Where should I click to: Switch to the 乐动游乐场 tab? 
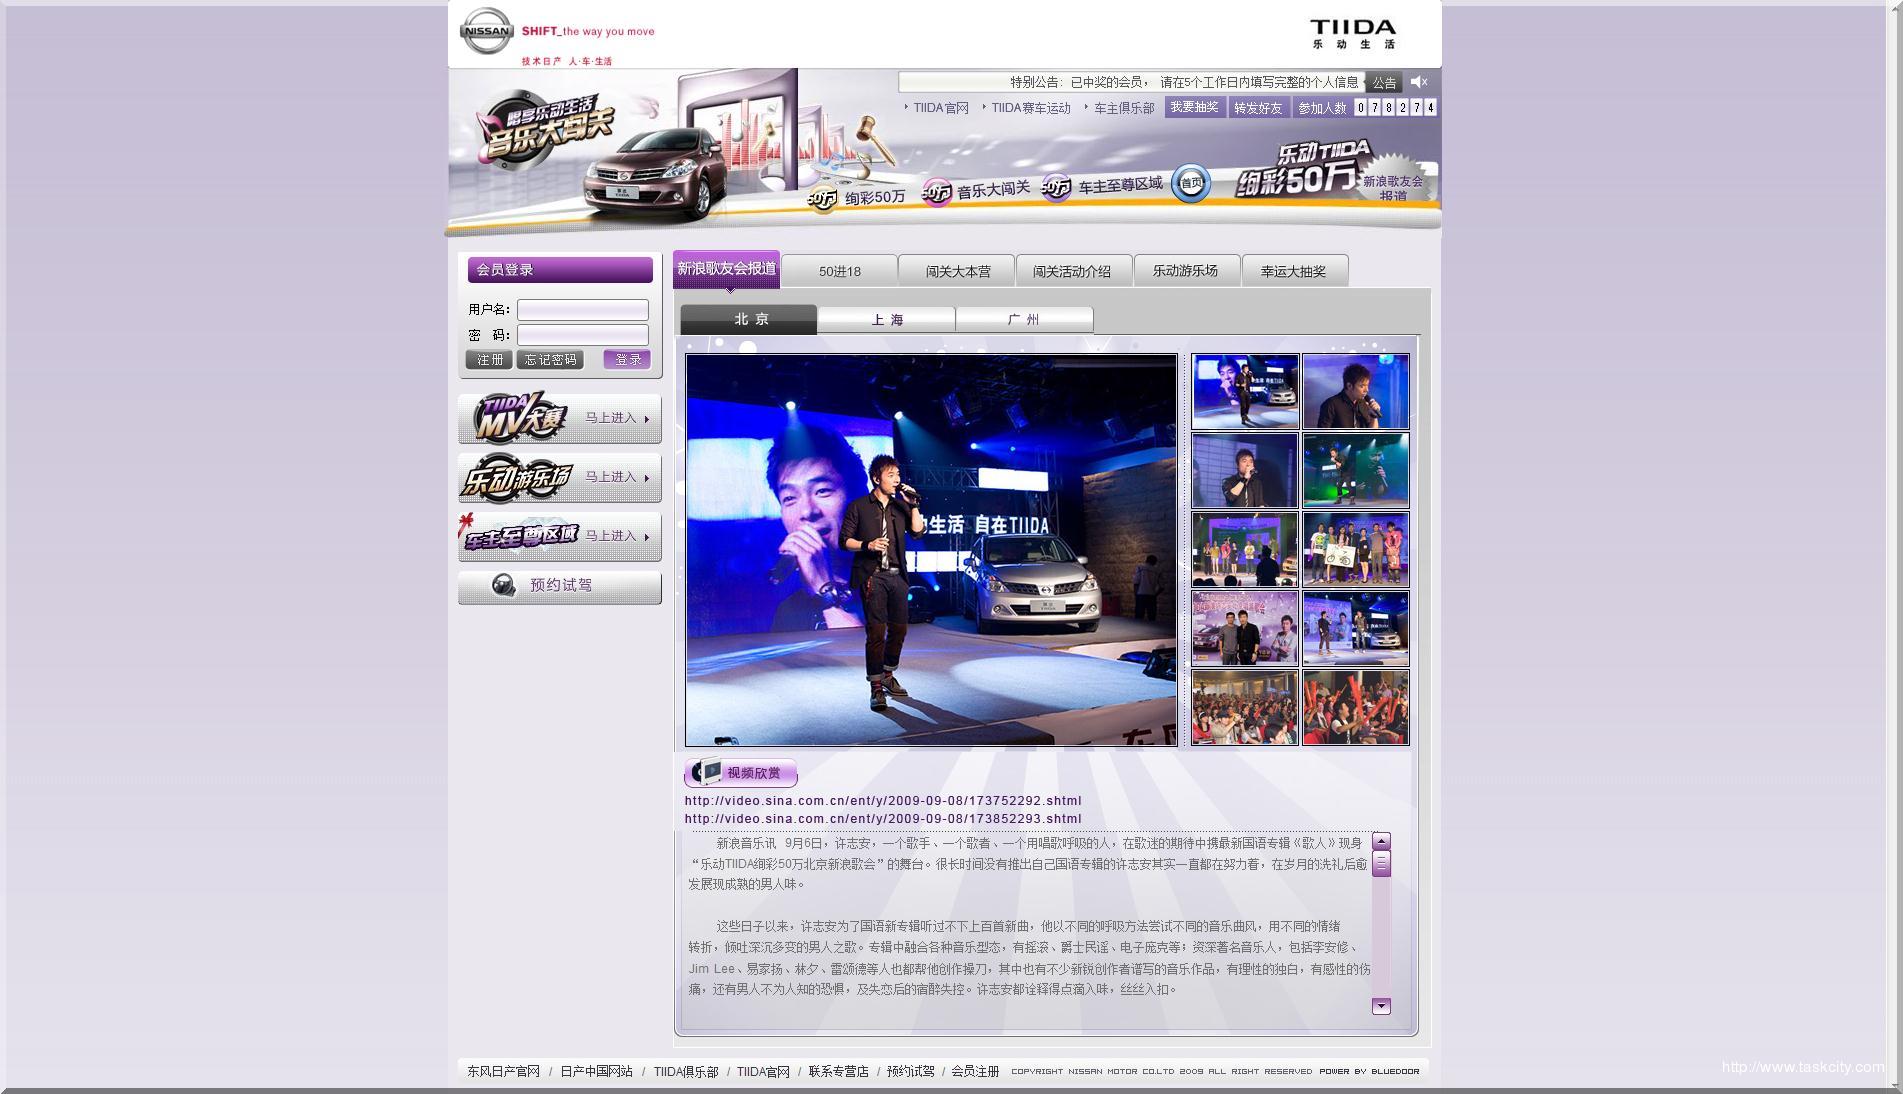tap(1186, 271)
